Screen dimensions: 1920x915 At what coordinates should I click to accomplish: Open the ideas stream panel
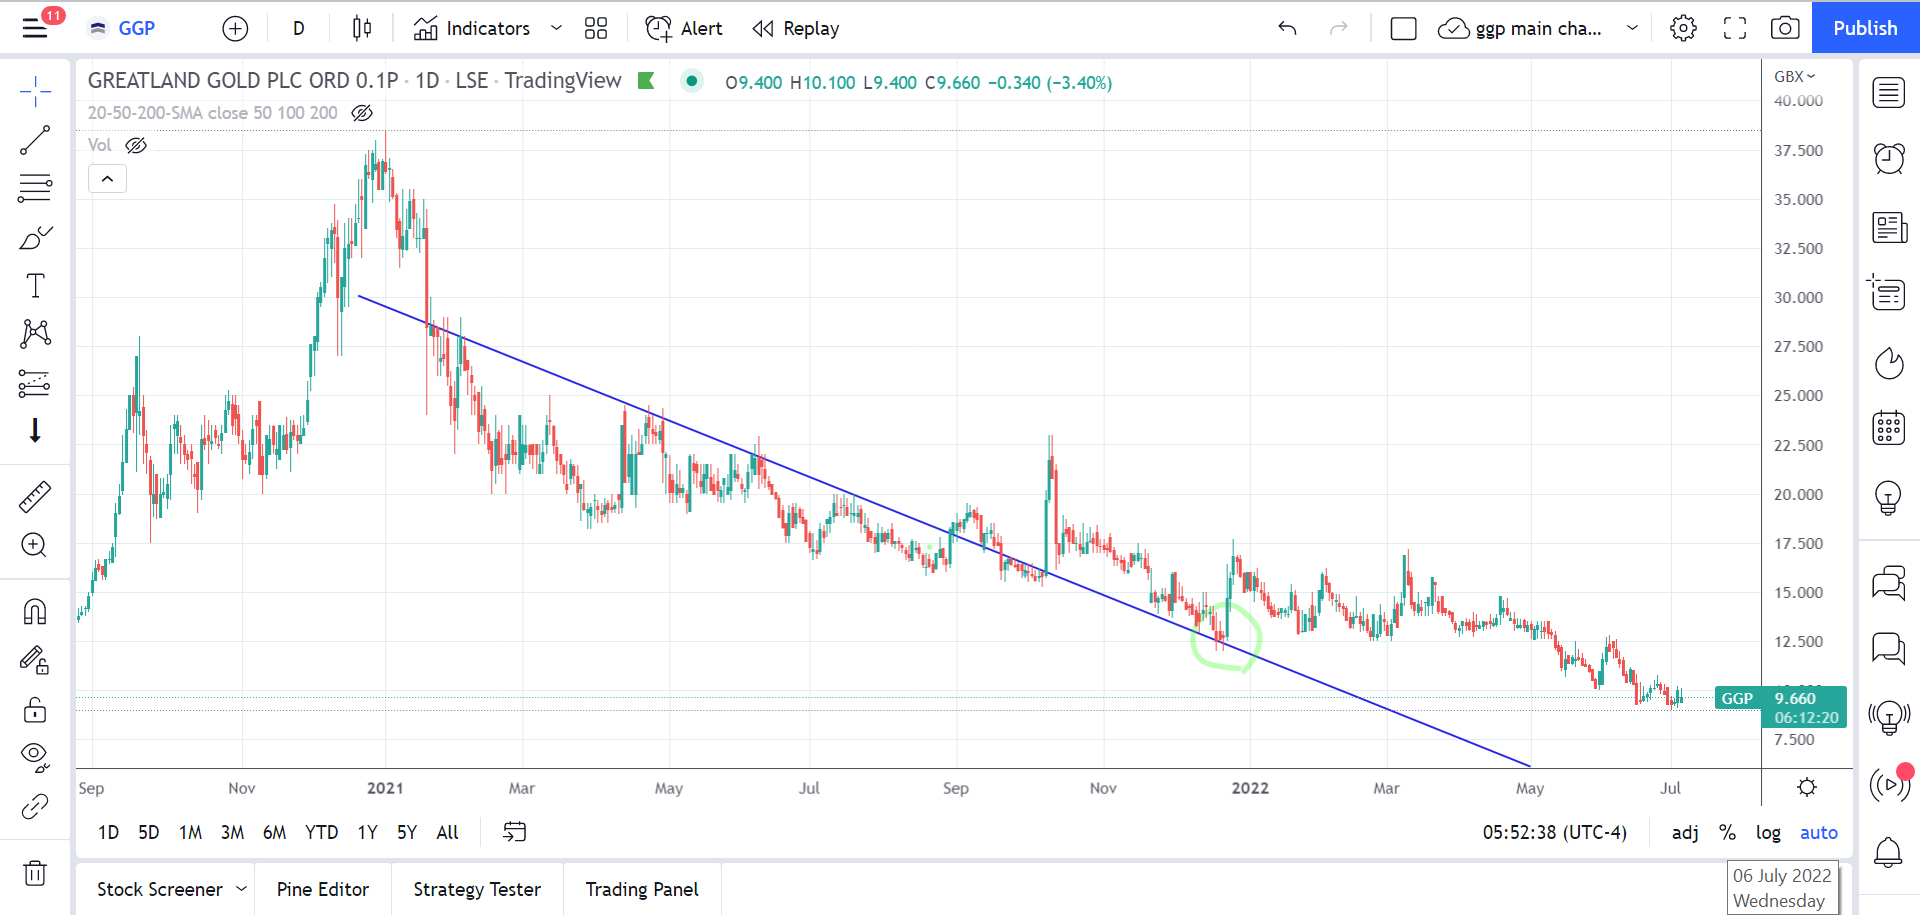click(1889, 717)
